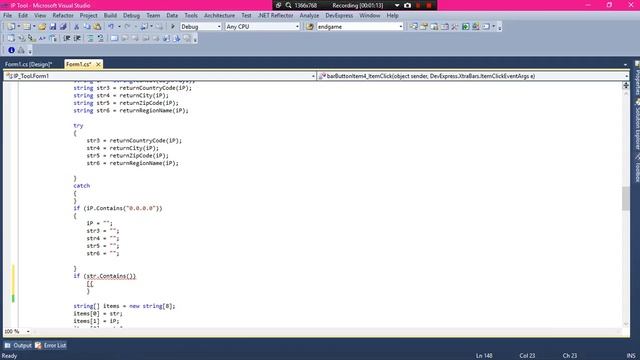This screenshot has height=360, width=640.
Task: Open the Refactor menu
Action: (x=63, y=16)
